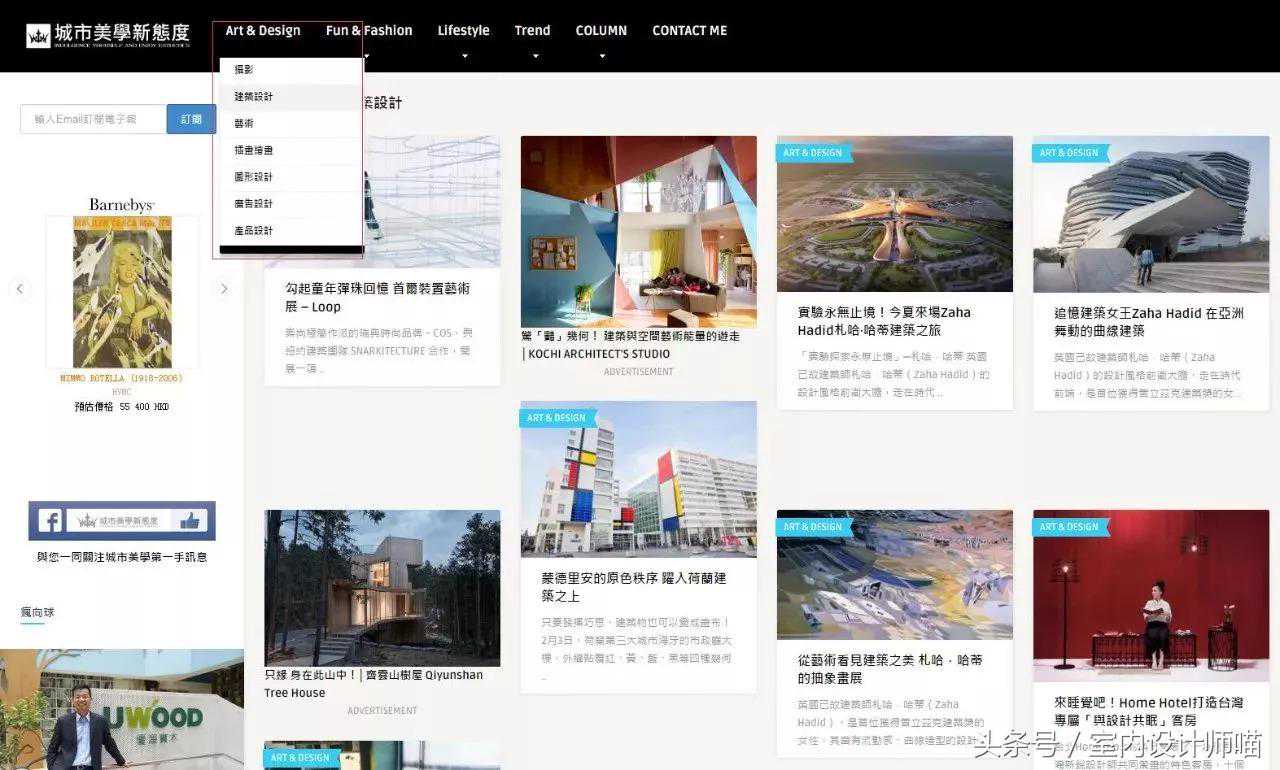
Task: Click Art & Design tag on airport image
Action: pos(811,153)
